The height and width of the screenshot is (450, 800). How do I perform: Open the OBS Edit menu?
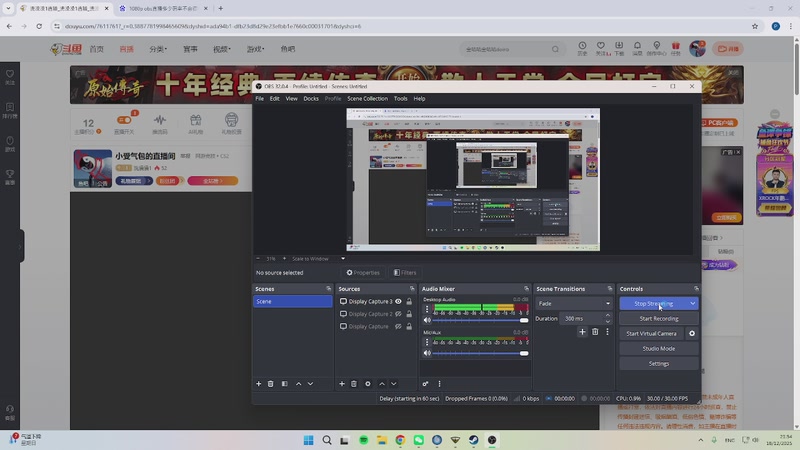click(274, 98)
